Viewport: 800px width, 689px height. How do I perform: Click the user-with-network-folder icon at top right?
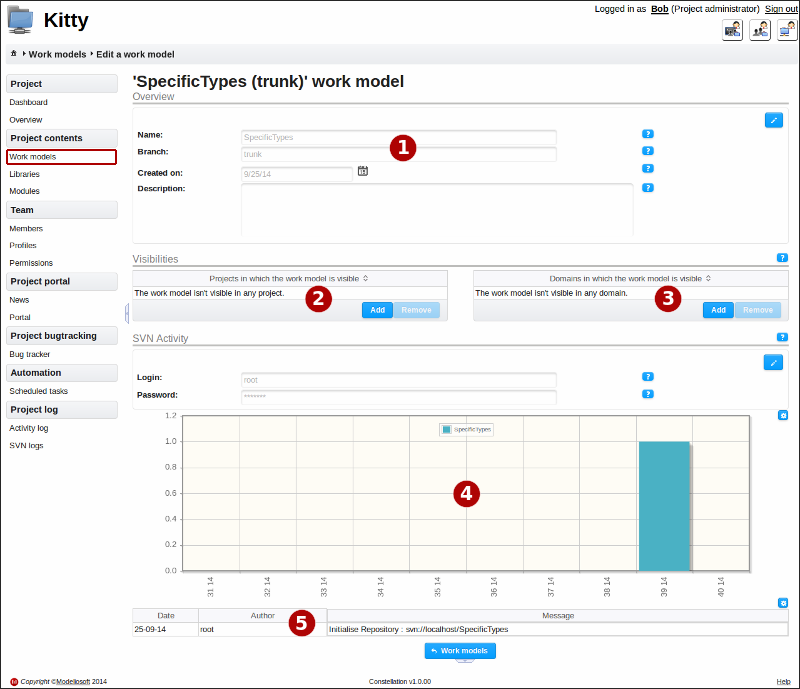[787, 30]
